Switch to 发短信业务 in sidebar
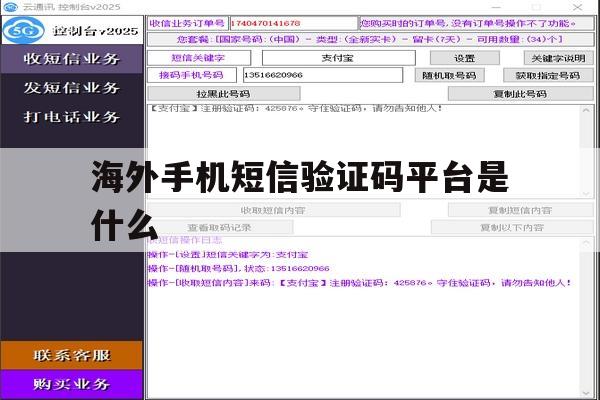Viewport: 600px width, 400px height. tap(72, 88)
